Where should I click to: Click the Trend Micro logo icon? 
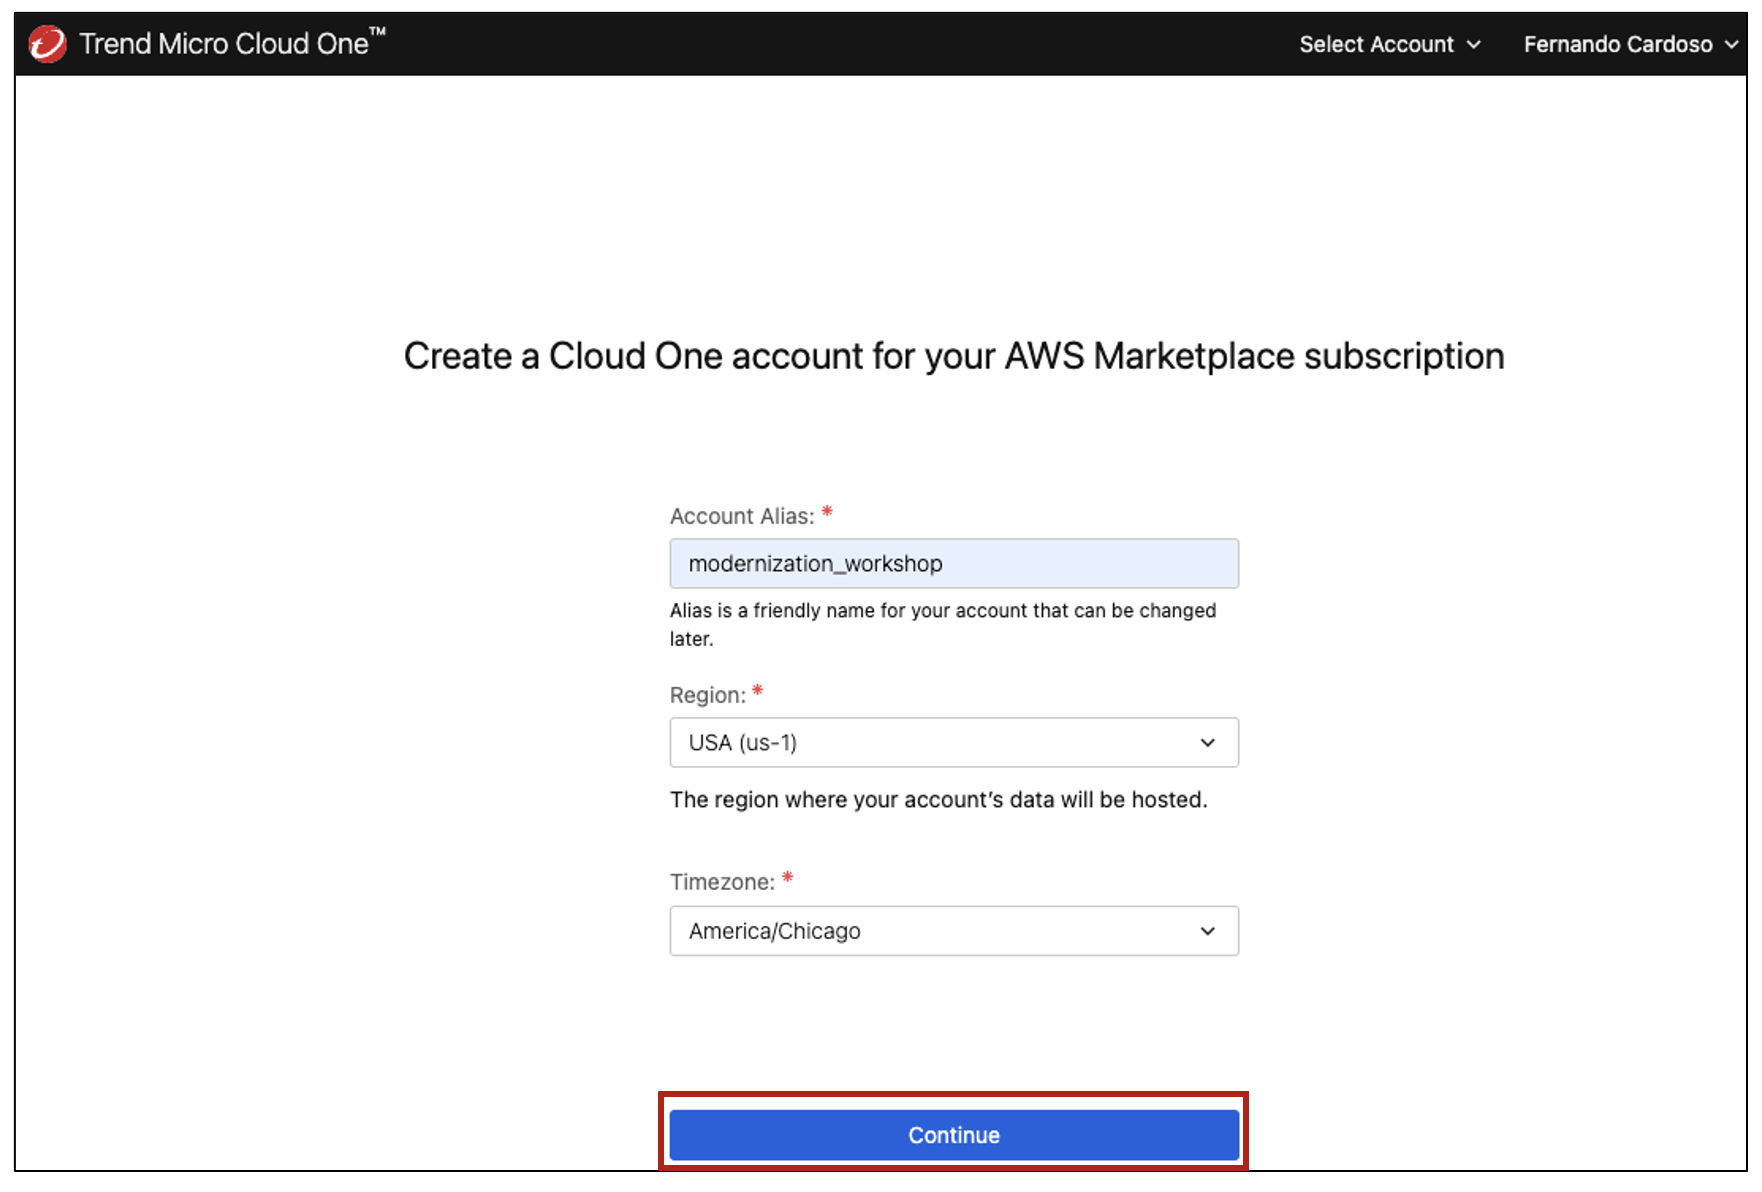pyautogui.click(x=47, y=44)
